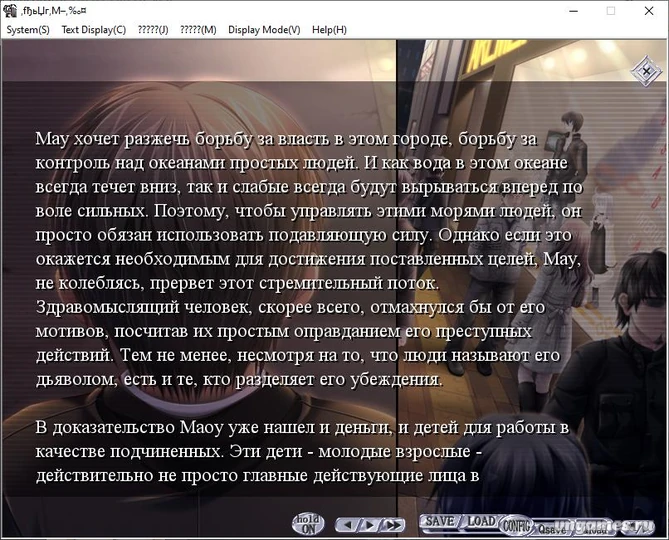
Task: Minimize the game window
Action: point(573,11)
